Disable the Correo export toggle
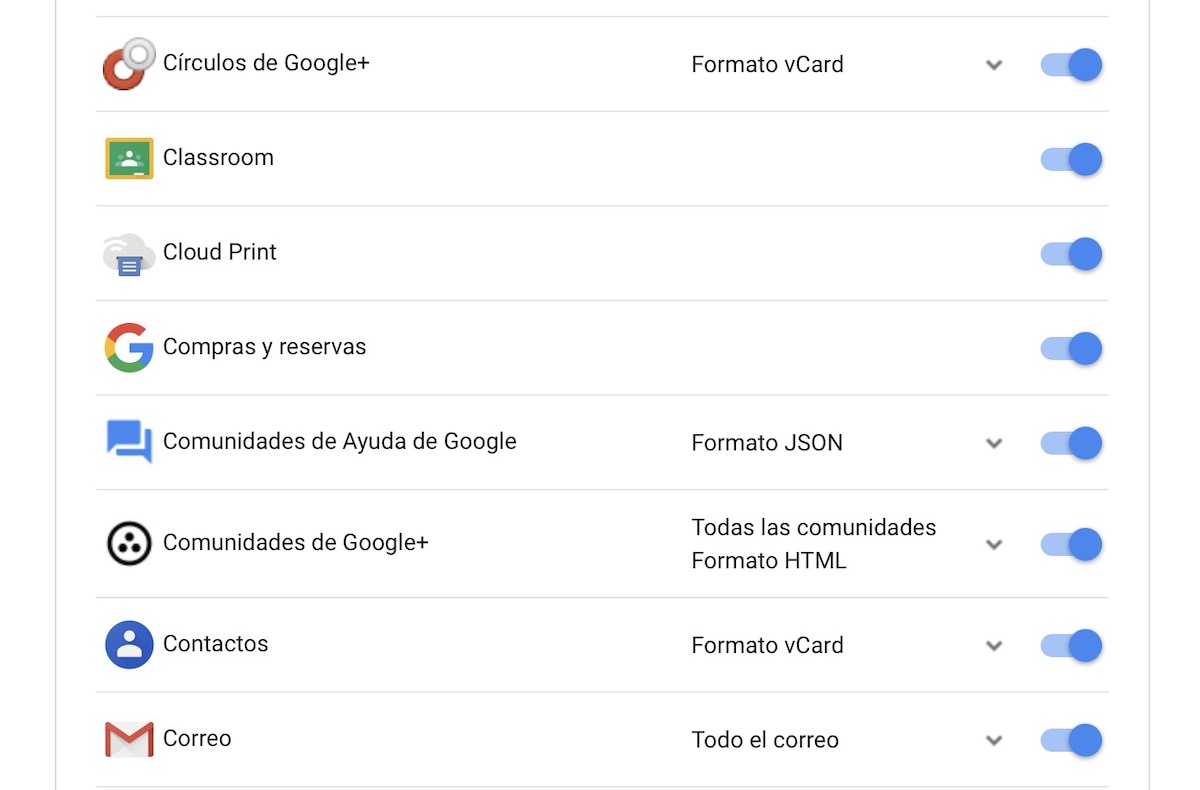 [1071, 740]
